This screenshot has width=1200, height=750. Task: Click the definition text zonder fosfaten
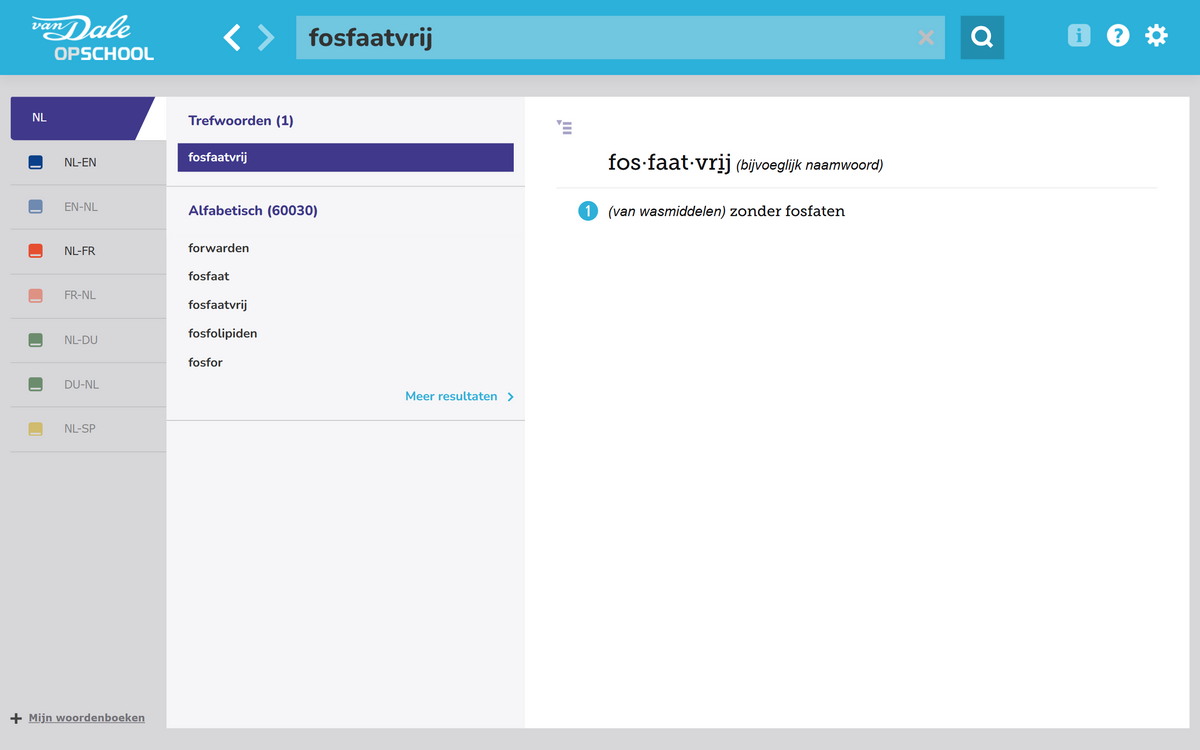[788, 211]
